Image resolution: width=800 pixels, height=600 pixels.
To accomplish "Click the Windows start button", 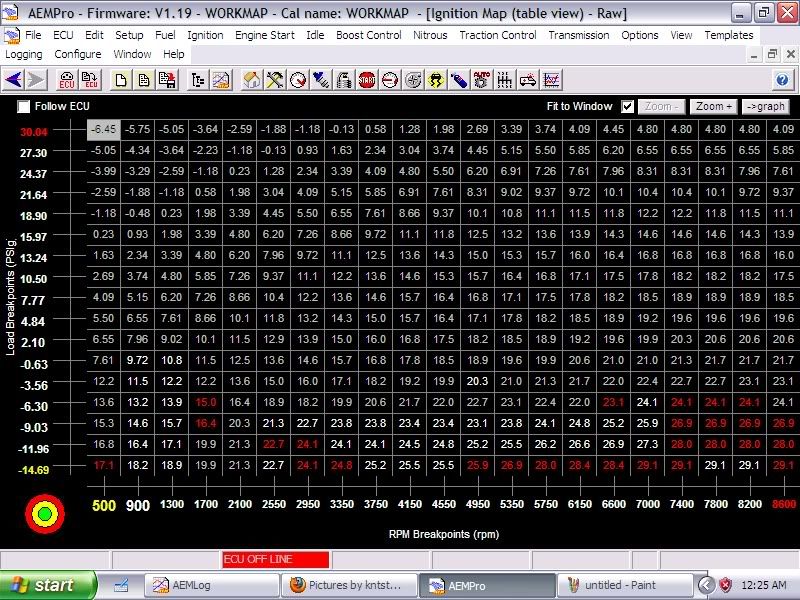I will click(48, 585).
